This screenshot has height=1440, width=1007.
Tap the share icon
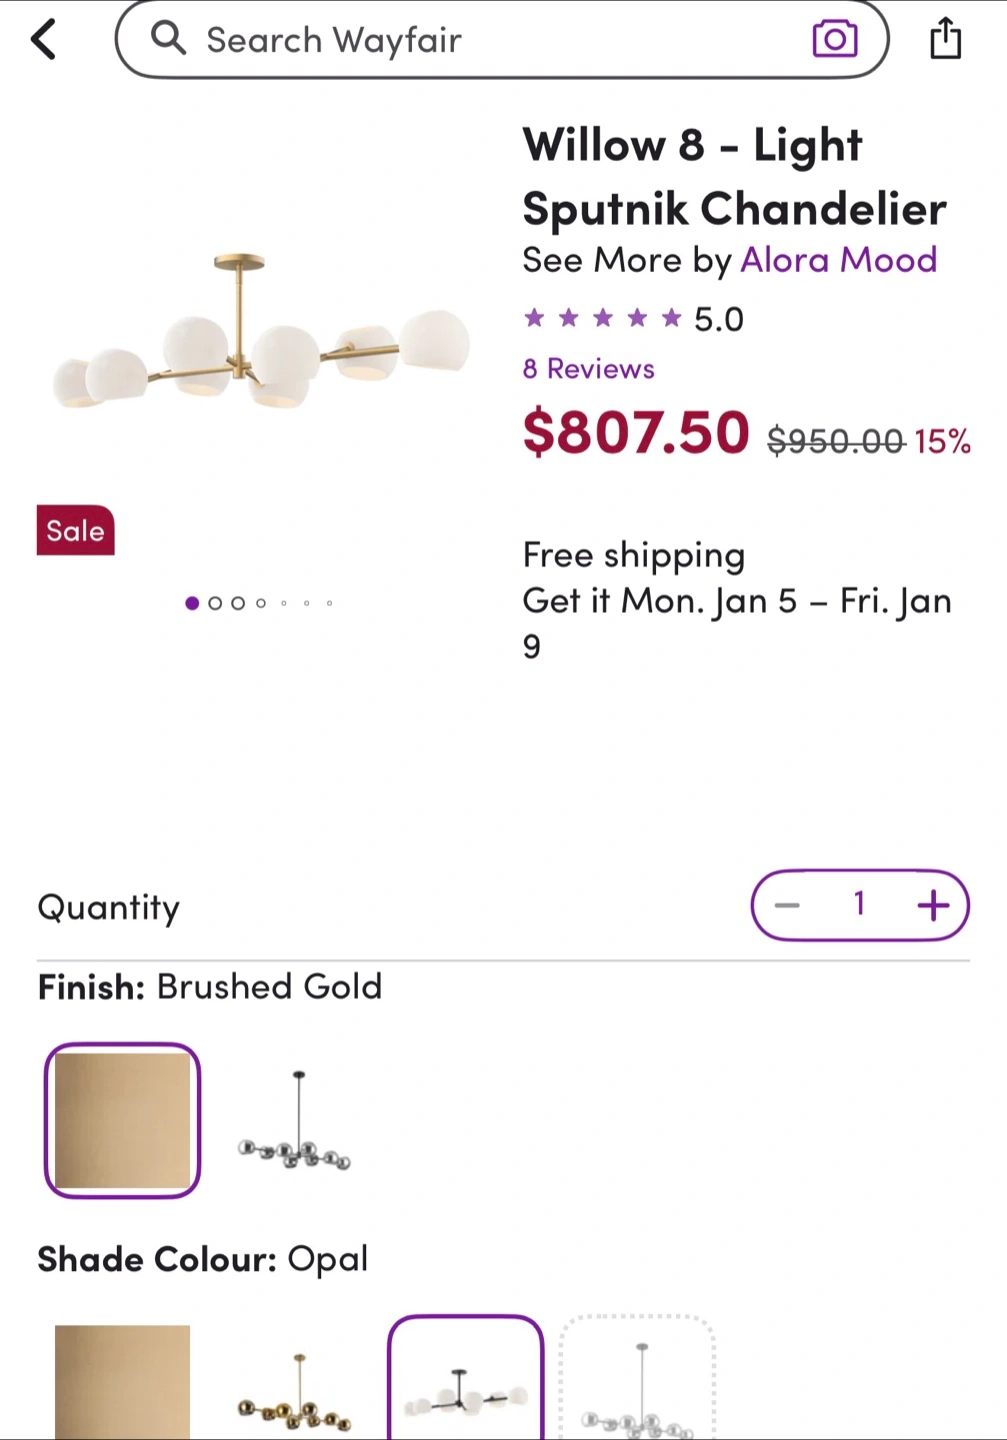(945, 40)
